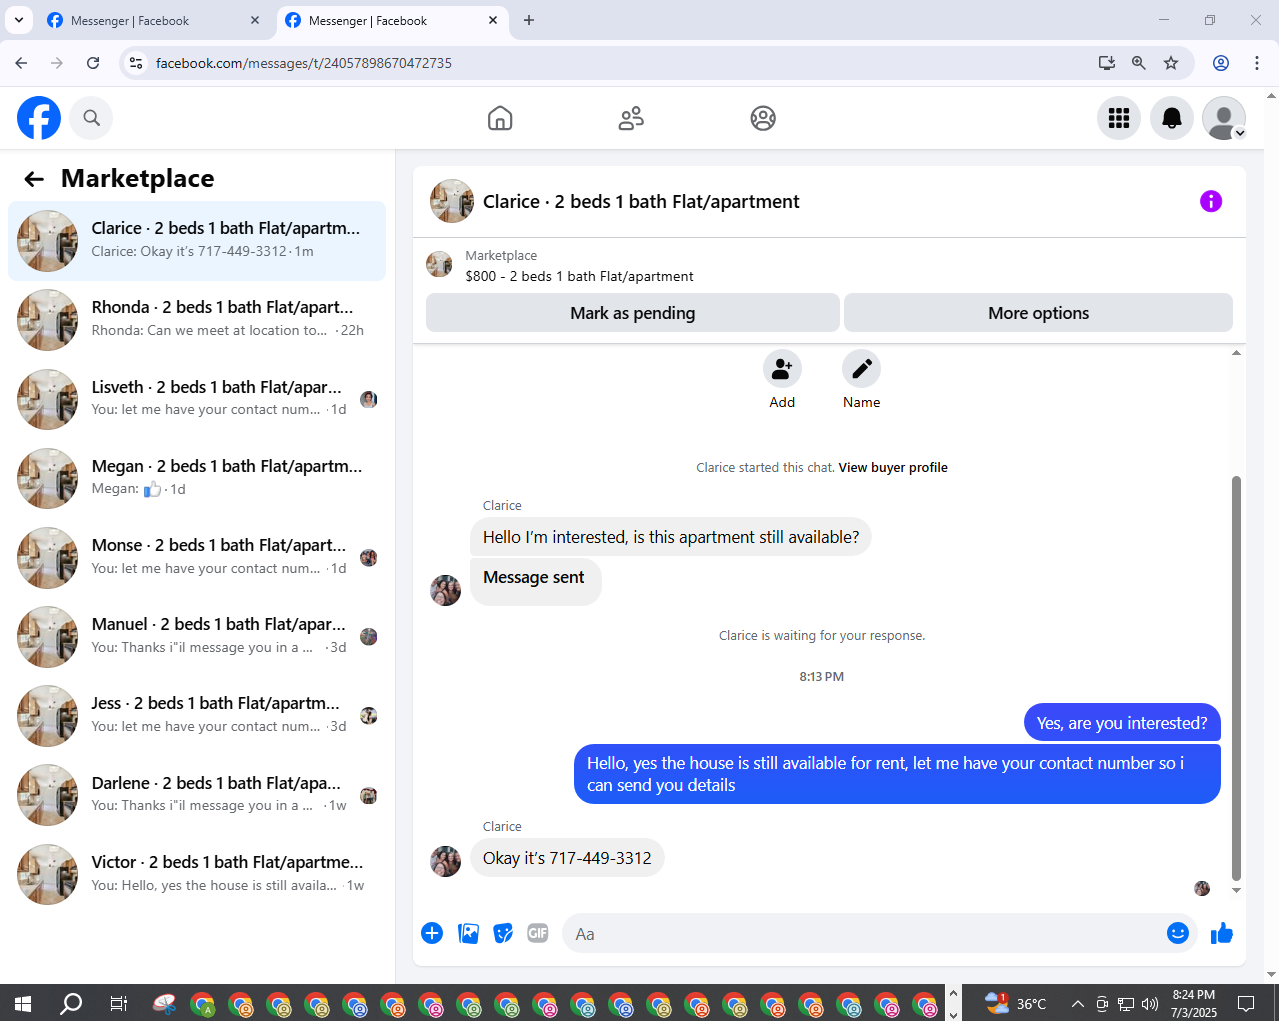1279x1021 pixels.
Task: Click the Marketplace $800 listing link
Action: [x=579, y=276]
